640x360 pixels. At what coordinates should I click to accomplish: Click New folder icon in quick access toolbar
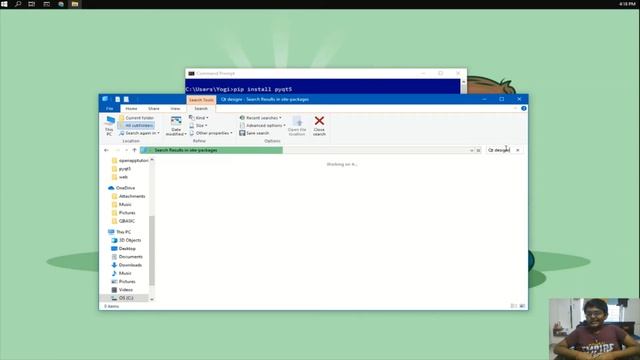point(126,99)
